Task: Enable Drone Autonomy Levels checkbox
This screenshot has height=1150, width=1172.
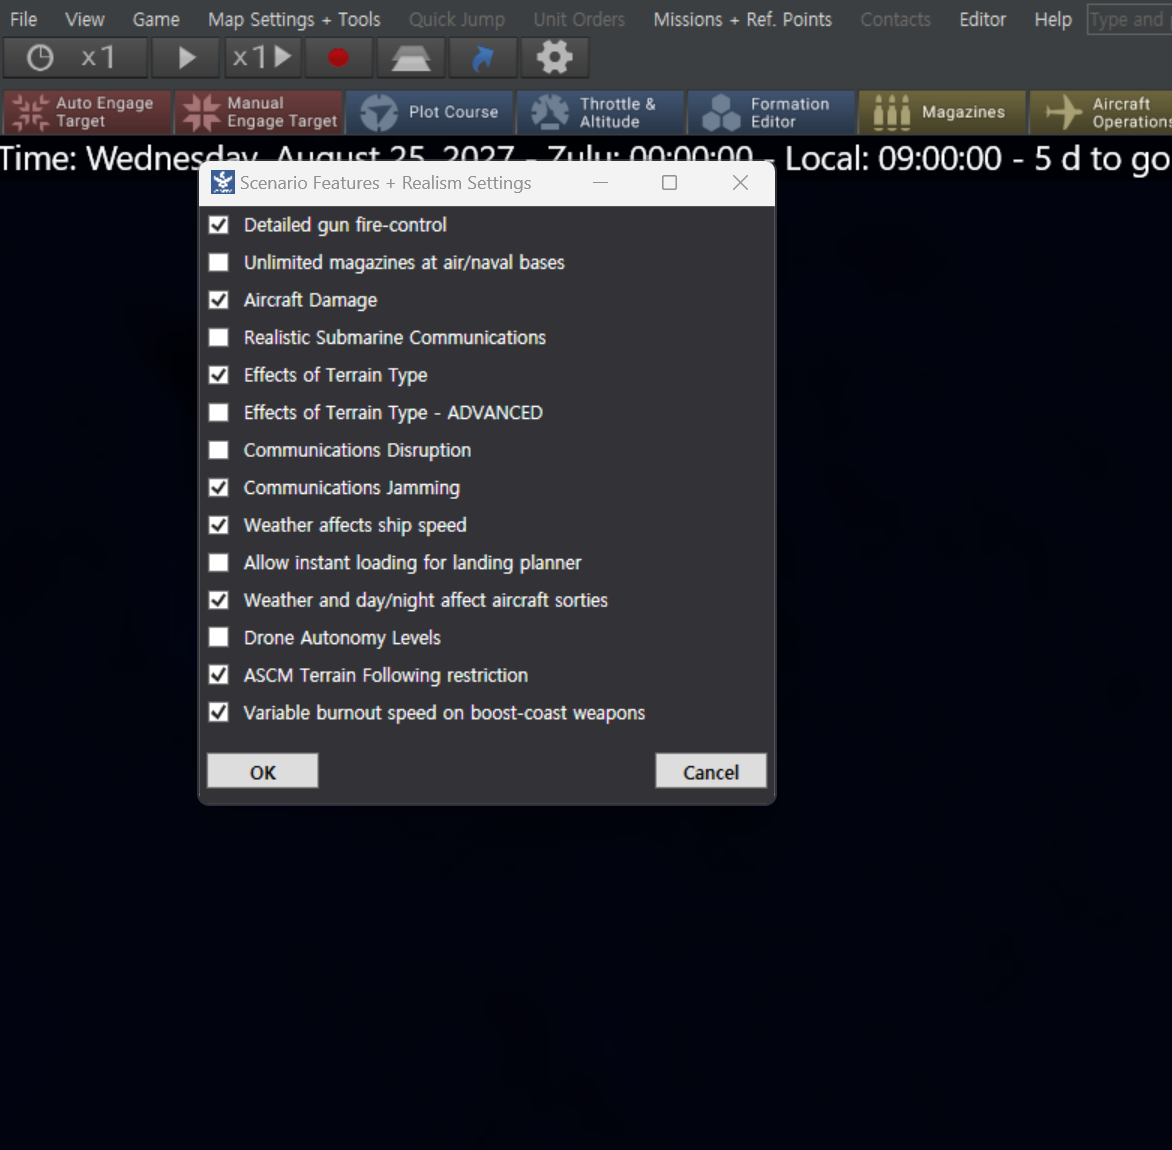Action: click(218, 637)
